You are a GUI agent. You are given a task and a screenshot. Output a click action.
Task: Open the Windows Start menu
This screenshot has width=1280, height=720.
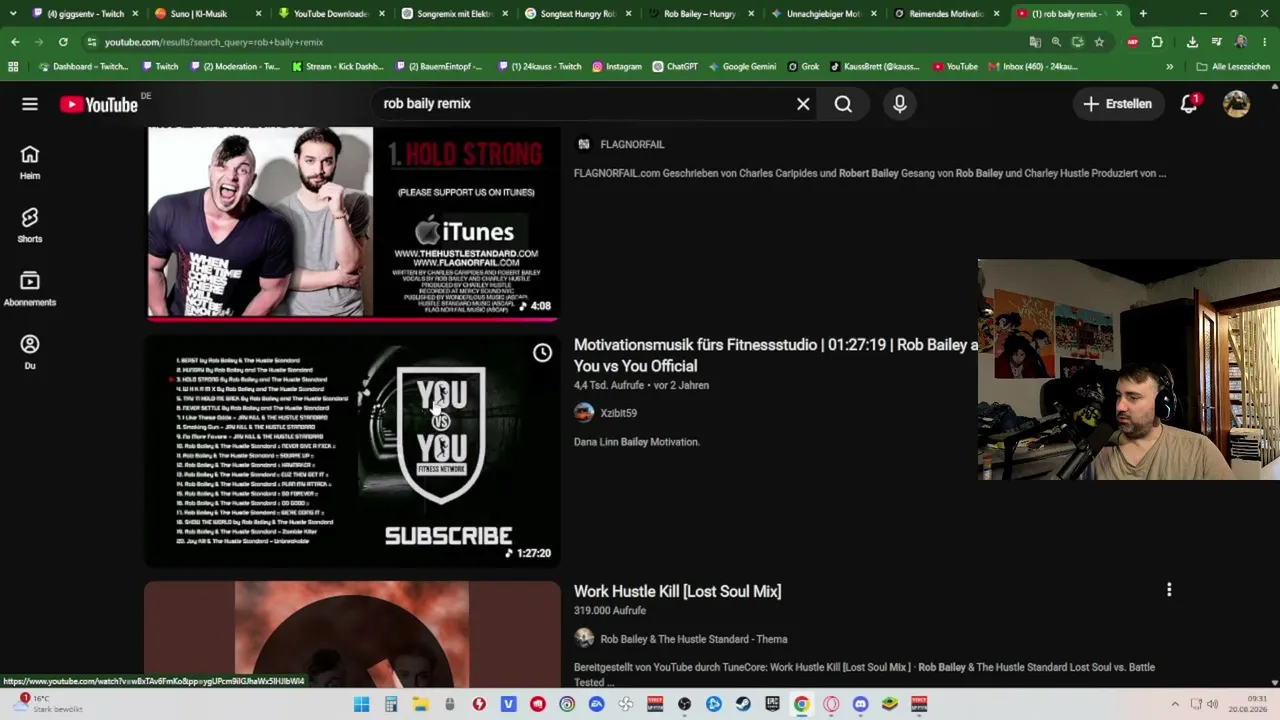(361, 704)
